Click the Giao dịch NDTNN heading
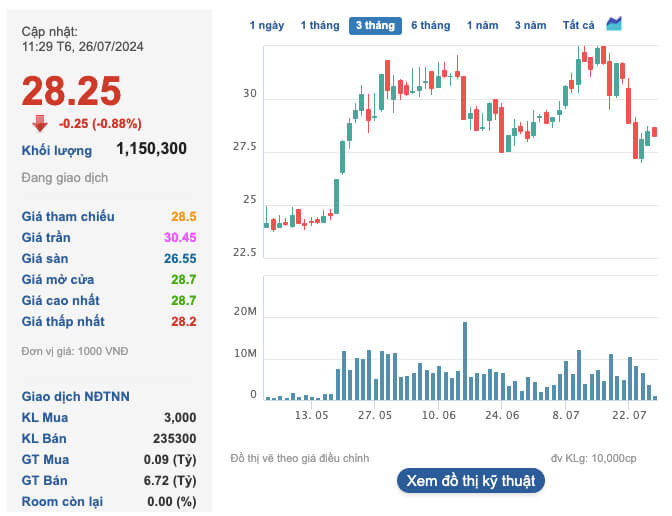This screenshot has height=516, width=672. coord(75,397)
